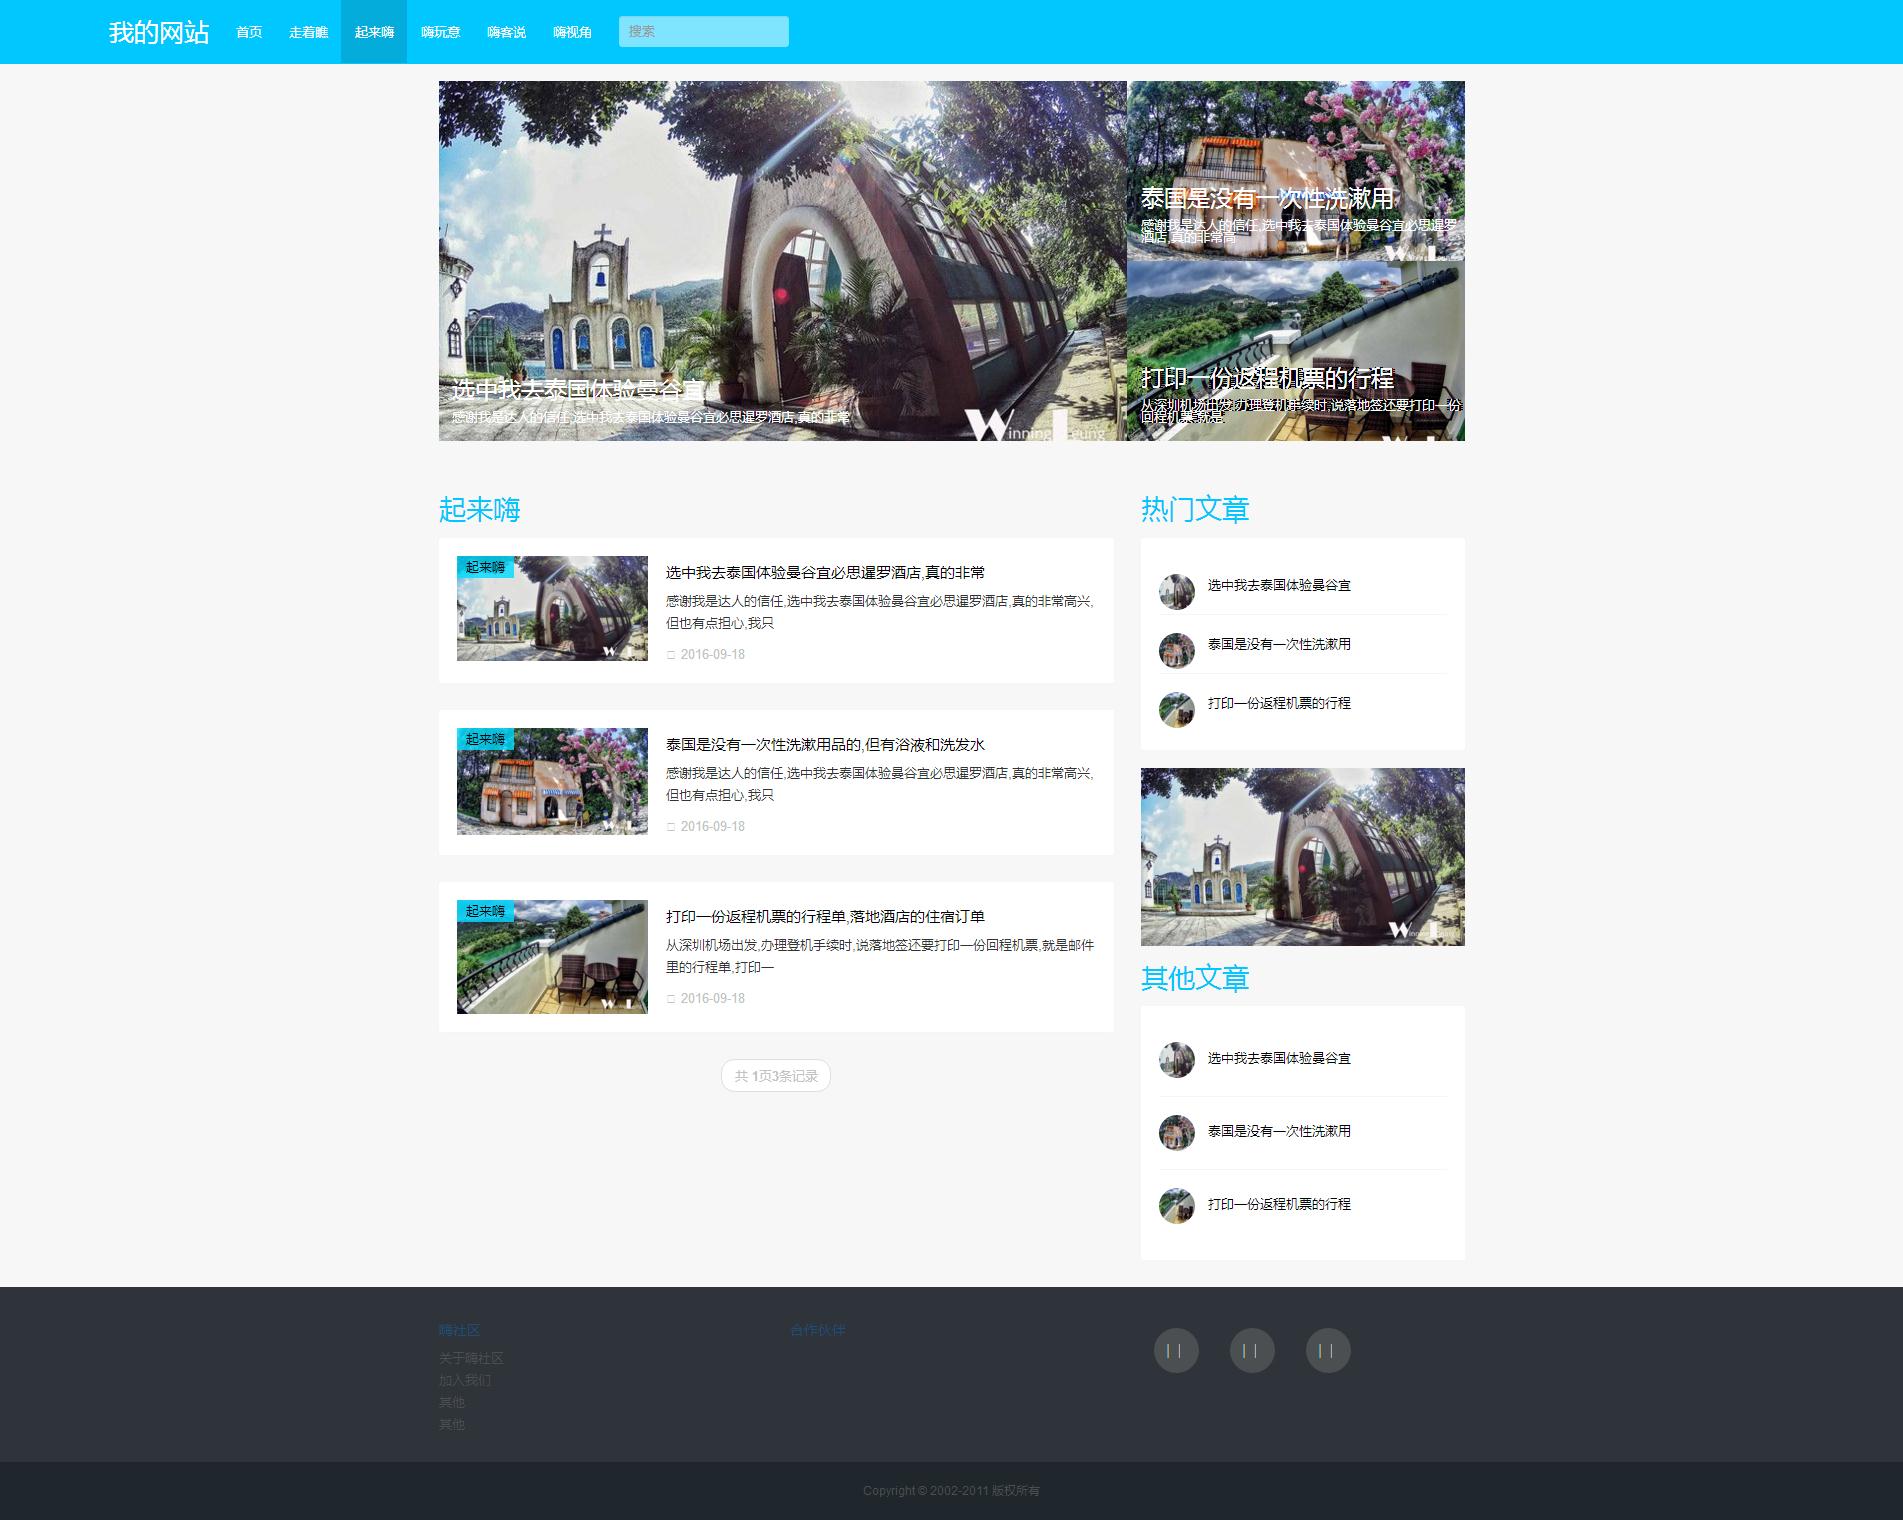1903x1520 pixels.
Task: Click avatar beside 选中我去泰国体验曼谷宣 in 其他文章
Action: (x=1176, y=1060)
